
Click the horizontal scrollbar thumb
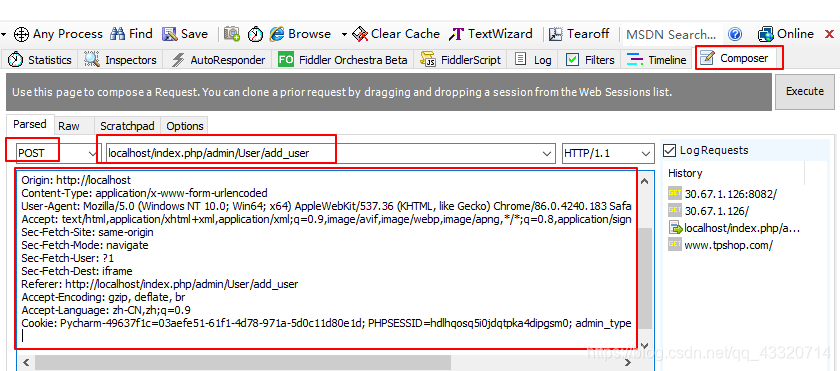coord(243,362)
